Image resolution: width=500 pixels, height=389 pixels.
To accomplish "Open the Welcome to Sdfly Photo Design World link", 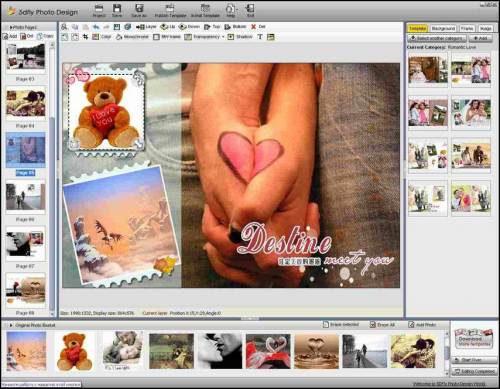I will click(x=449, y=384).
